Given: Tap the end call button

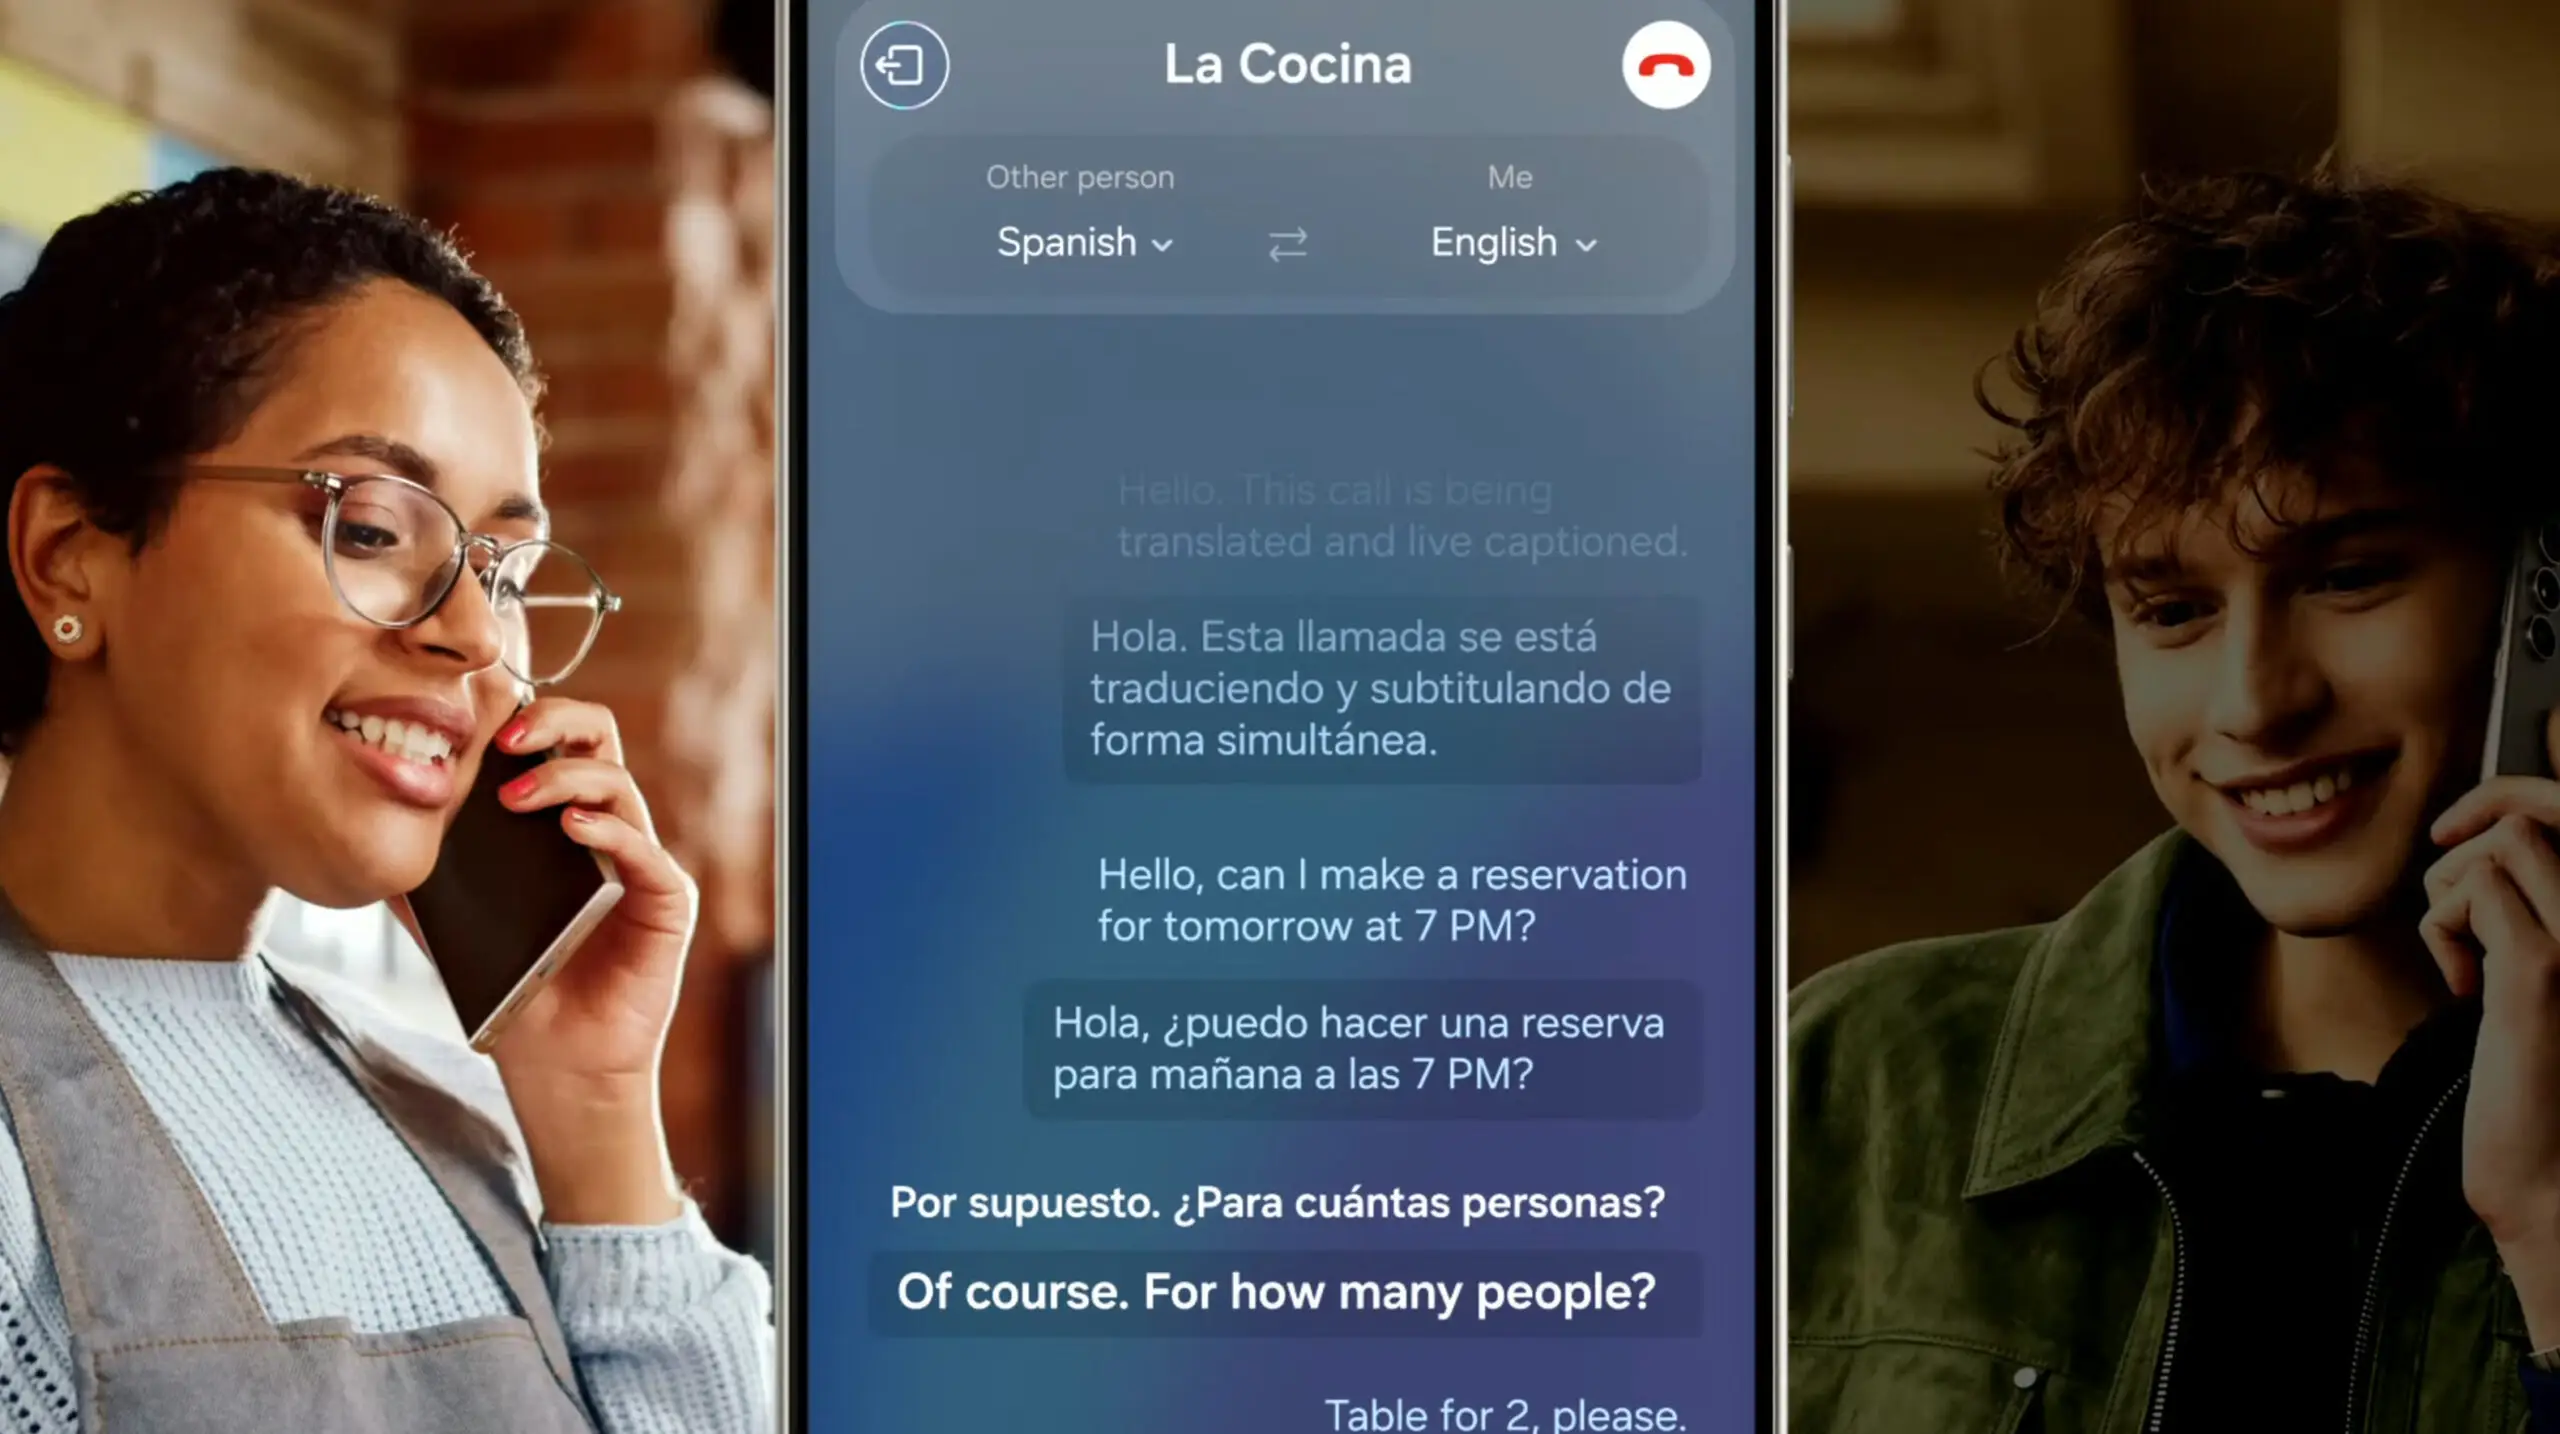Looking at the screenshot, I should coord(1662,63).
